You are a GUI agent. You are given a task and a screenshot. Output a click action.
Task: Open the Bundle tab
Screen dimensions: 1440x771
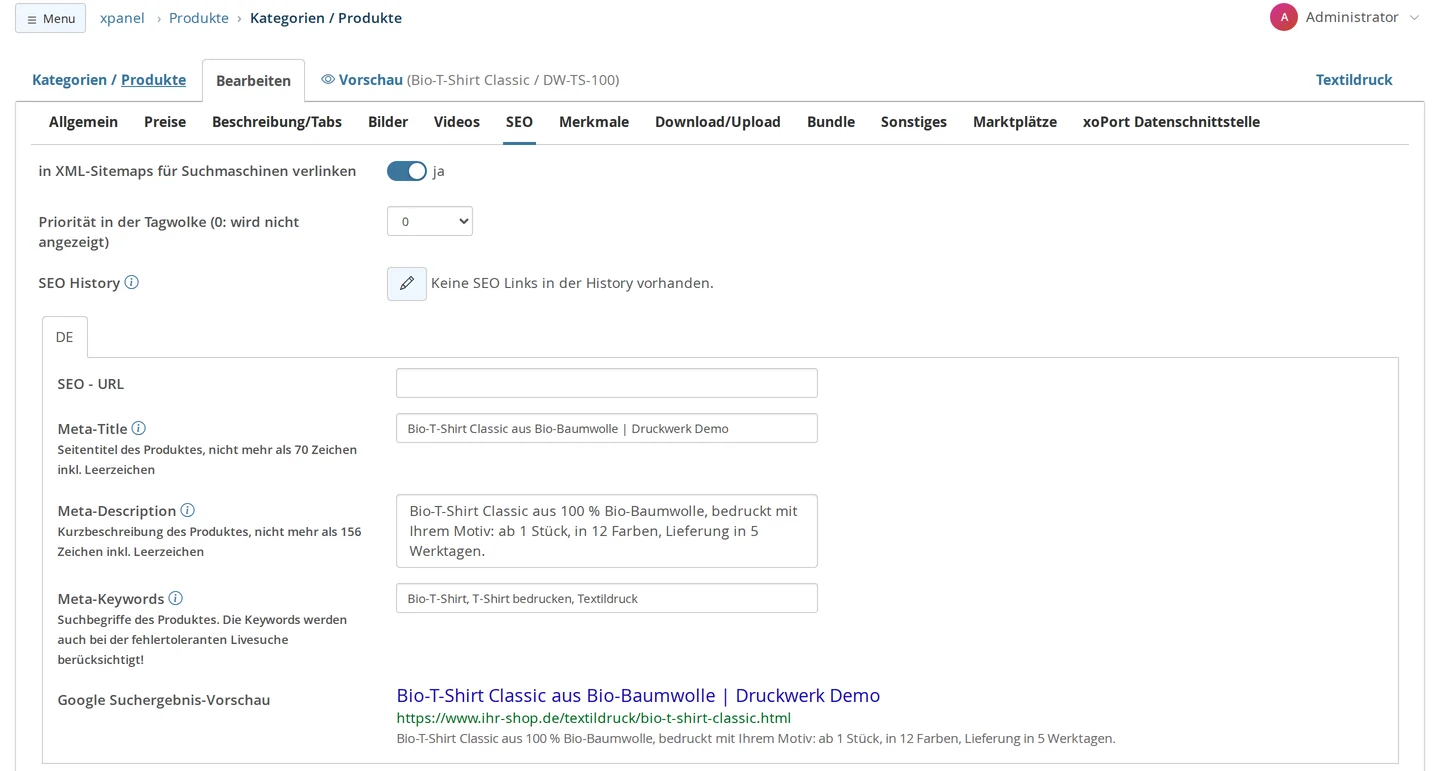pyautogui.click(x=831, y=122)
